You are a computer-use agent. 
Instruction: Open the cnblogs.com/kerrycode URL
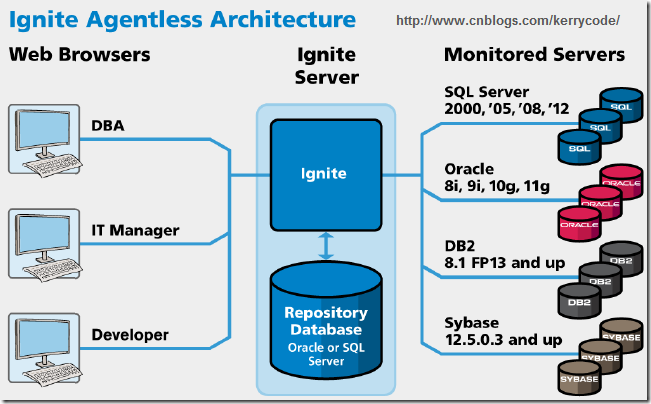point(508,20)
